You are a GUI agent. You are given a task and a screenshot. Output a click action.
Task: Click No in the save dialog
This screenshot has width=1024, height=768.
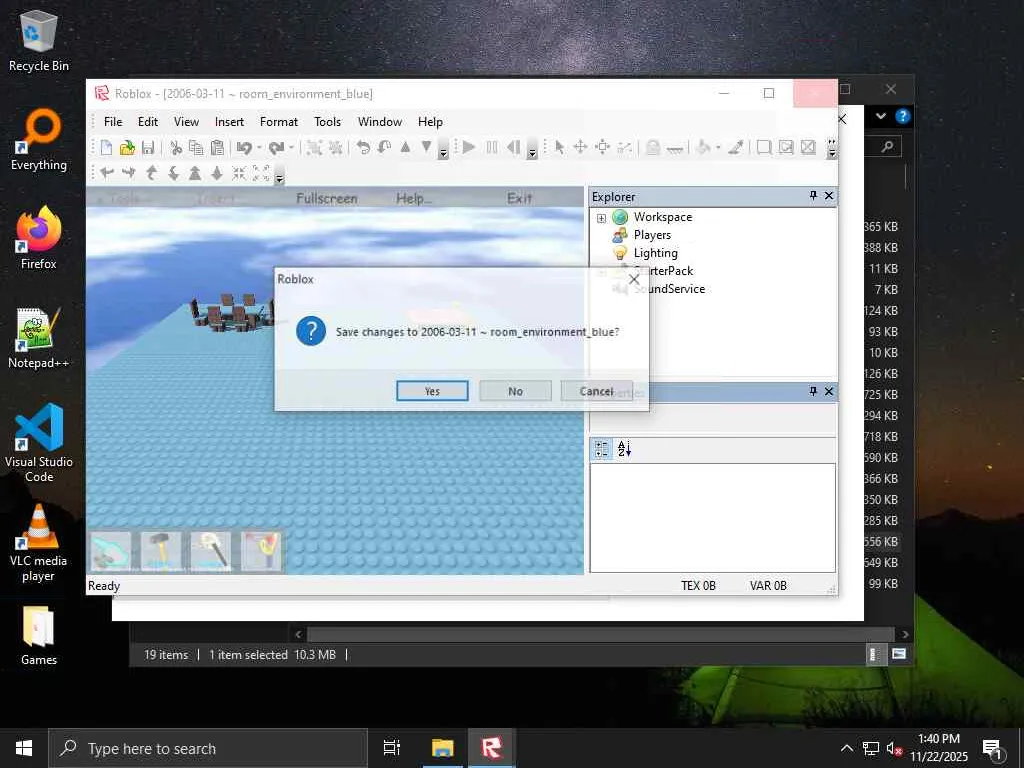pos(515,391)
